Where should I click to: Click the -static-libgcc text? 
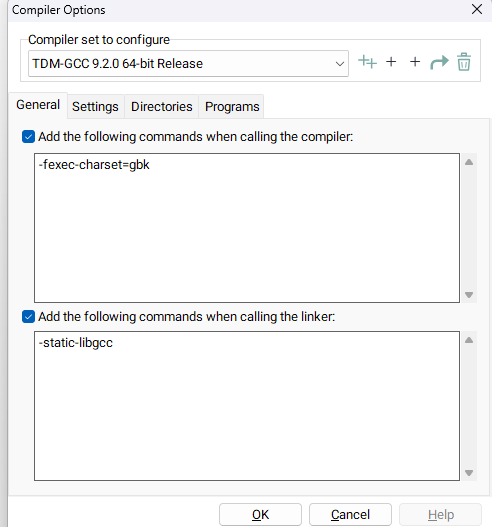click(x=76, y=343)
